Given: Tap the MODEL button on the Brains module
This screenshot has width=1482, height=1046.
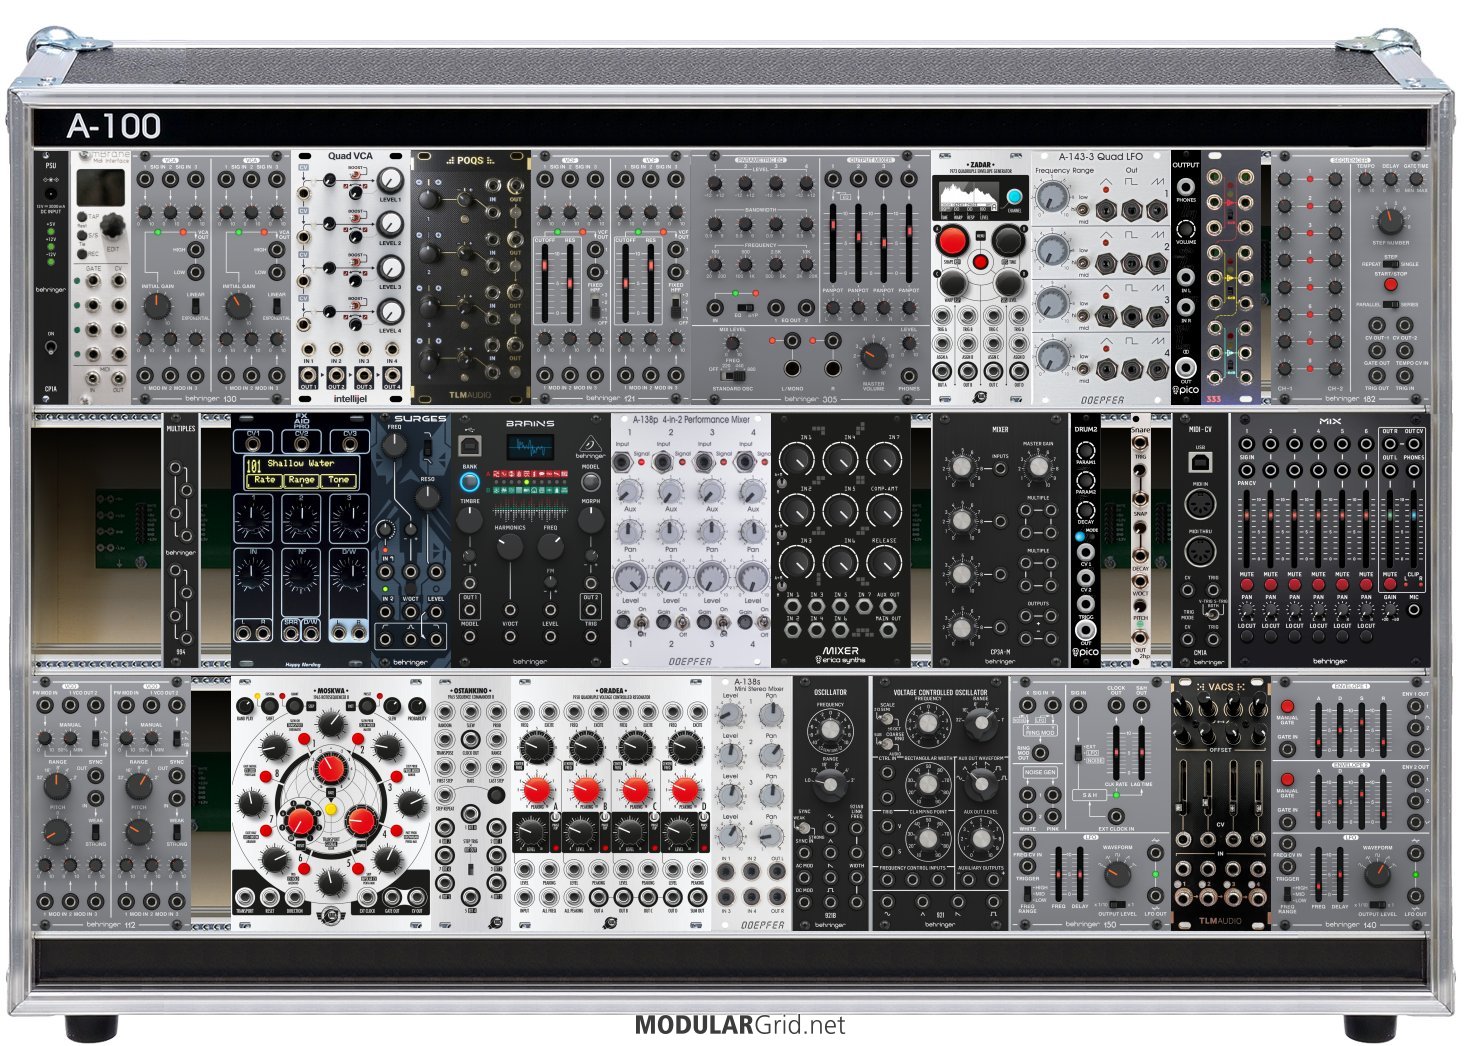Looking at the screenshot, I should 591,483.
